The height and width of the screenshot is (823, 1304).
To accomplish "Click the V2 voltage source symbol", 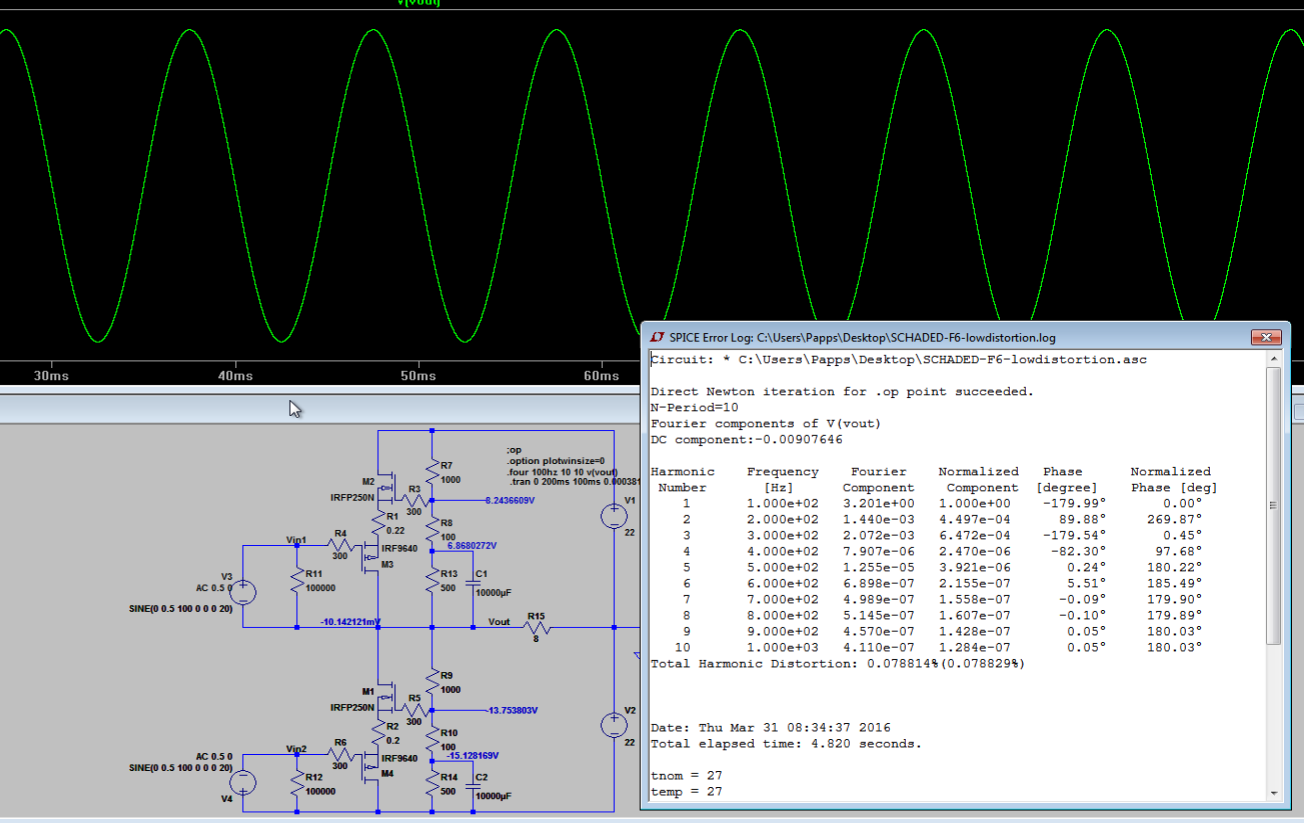I will coord(613,726).
